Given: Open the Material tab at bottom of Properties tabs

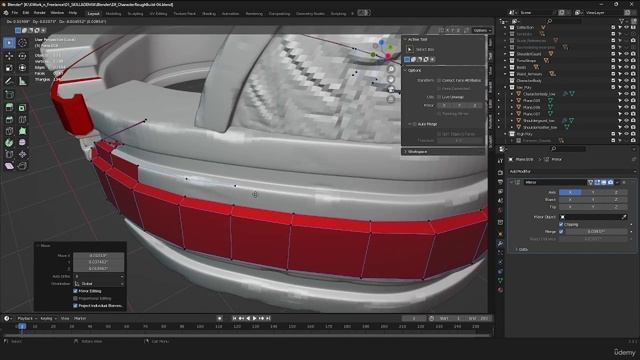Looking at the screenshot, I should [500, 290].
